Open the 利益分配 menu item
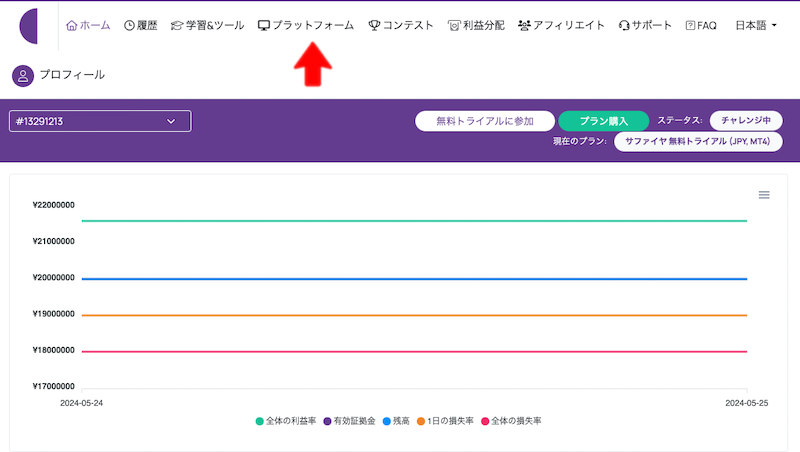Image resolution: width=800 pixels, height=452 pixels. [476, 26]
